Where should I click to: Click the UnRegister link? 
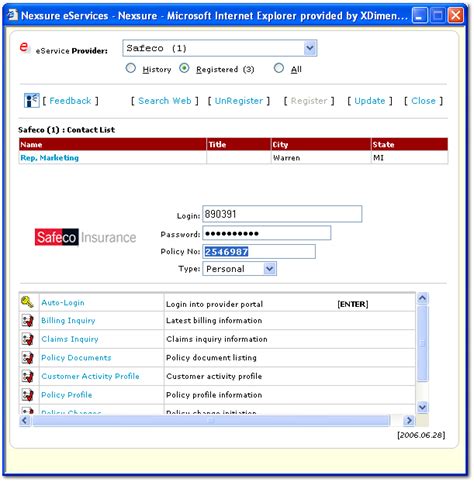click(x=239, y=101)
